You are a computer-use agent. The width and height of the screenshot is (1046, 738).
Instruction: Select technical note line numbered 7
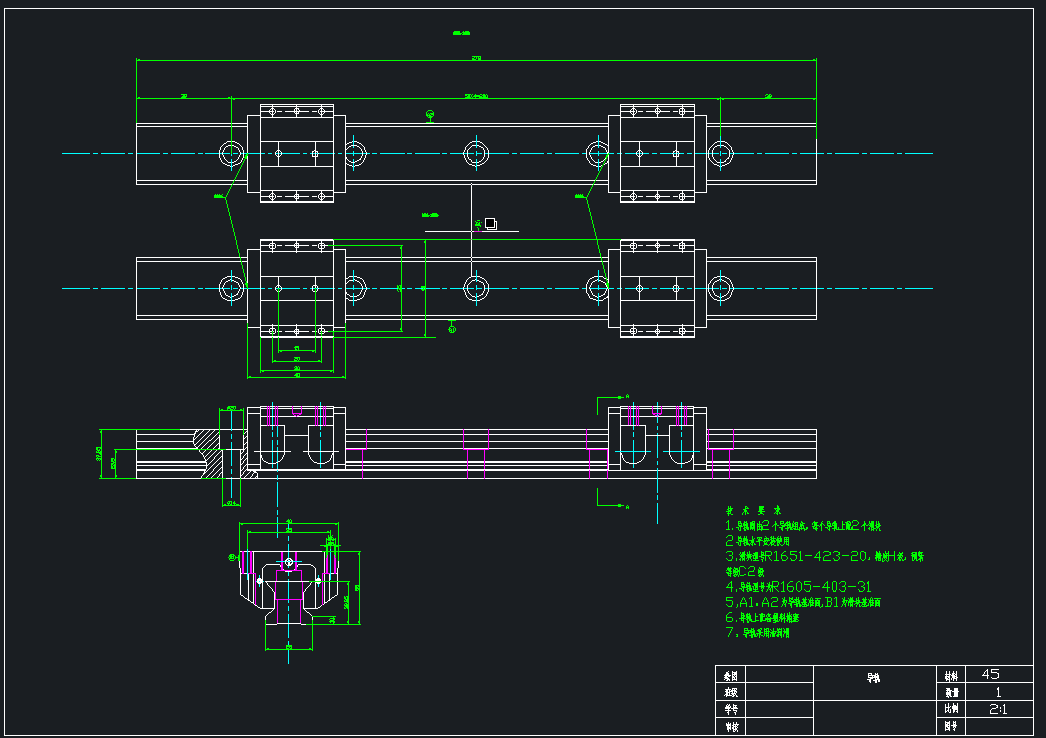pos(758,633)
